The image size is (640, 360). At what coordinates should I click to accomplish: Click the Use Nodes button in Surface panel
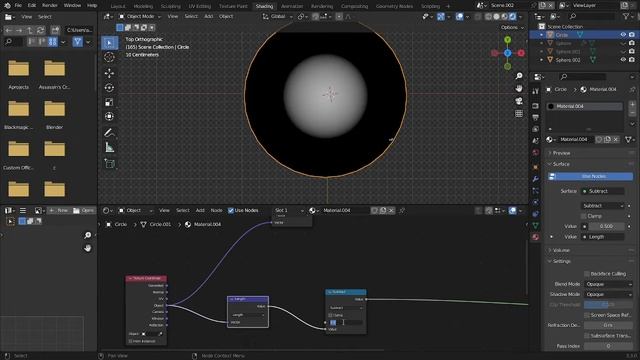point(591,176)
